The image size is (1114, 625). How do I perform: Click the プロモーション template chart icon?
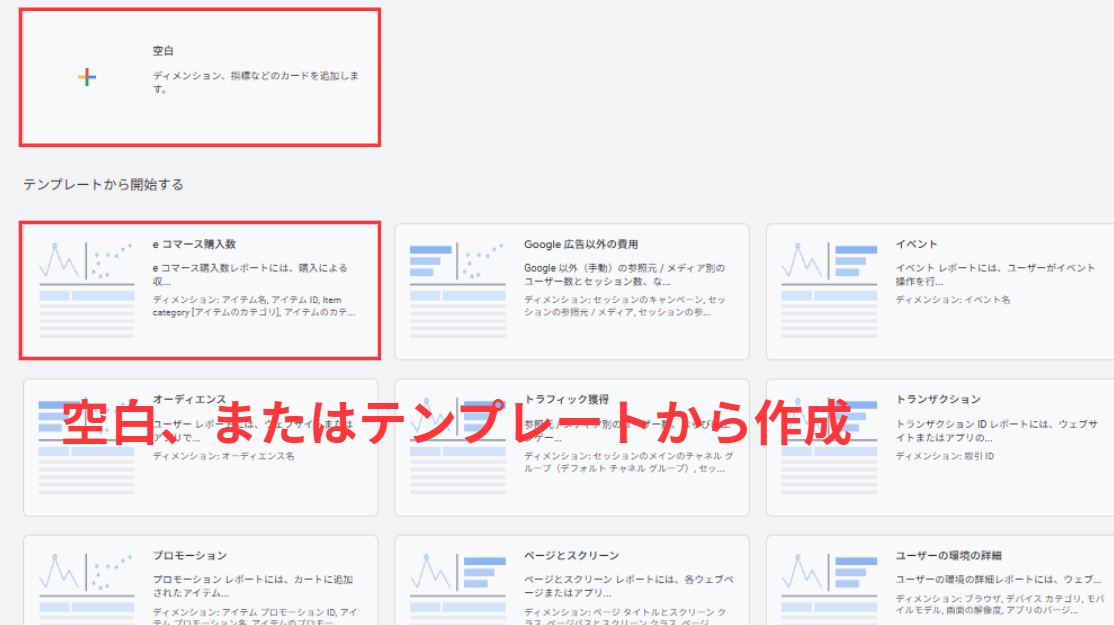click(86, 590)
